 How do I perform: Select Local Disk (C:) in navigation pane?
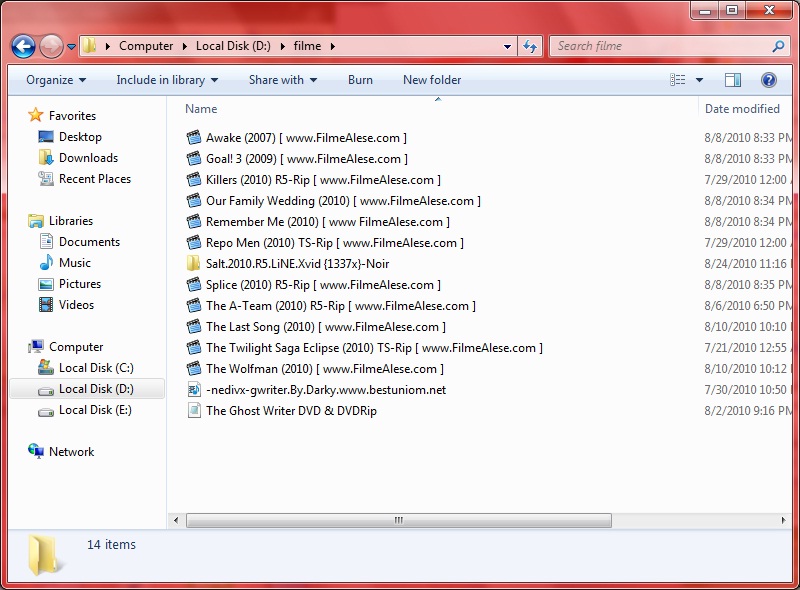point(96,368)
